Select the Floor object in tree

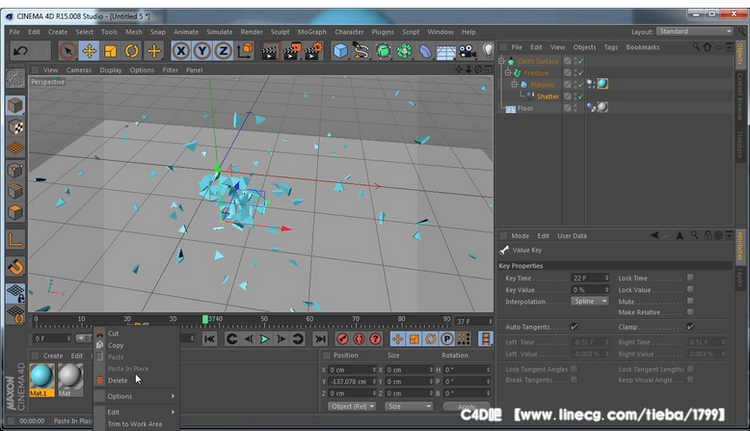pyautogui.click(x=525, y=109)
